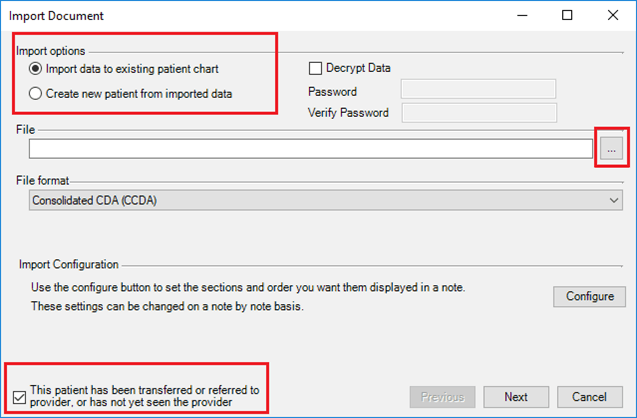Click the File format label

point(44,179)
